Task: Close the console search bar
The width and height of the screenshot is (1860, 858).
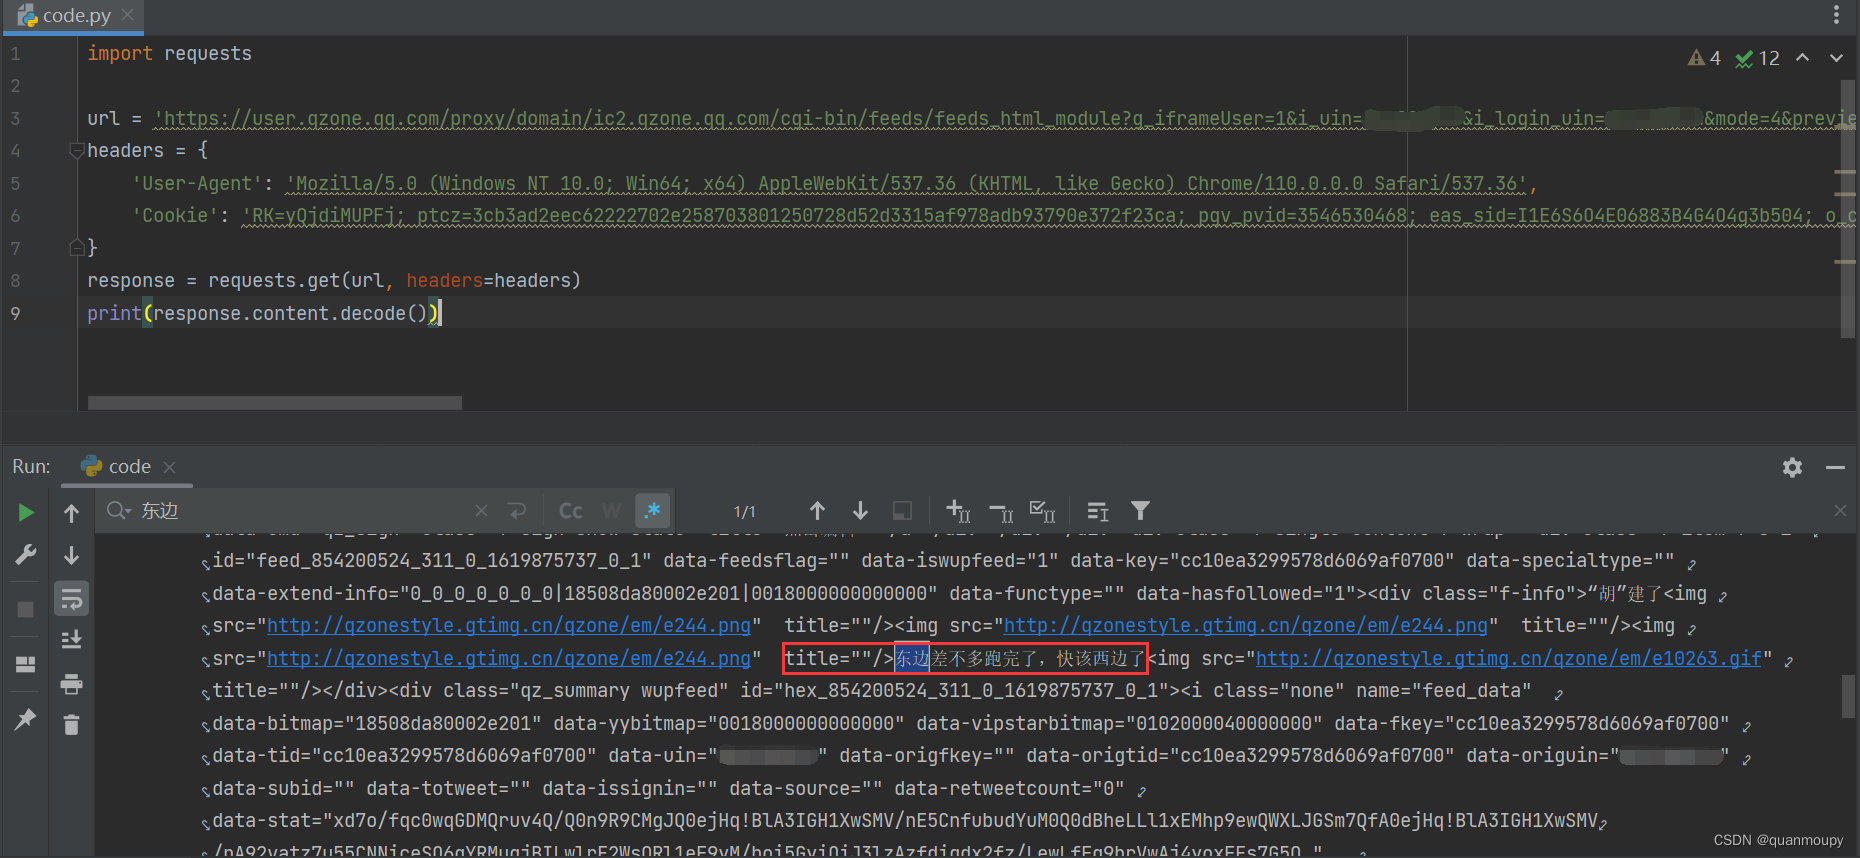Action: 1840,511
